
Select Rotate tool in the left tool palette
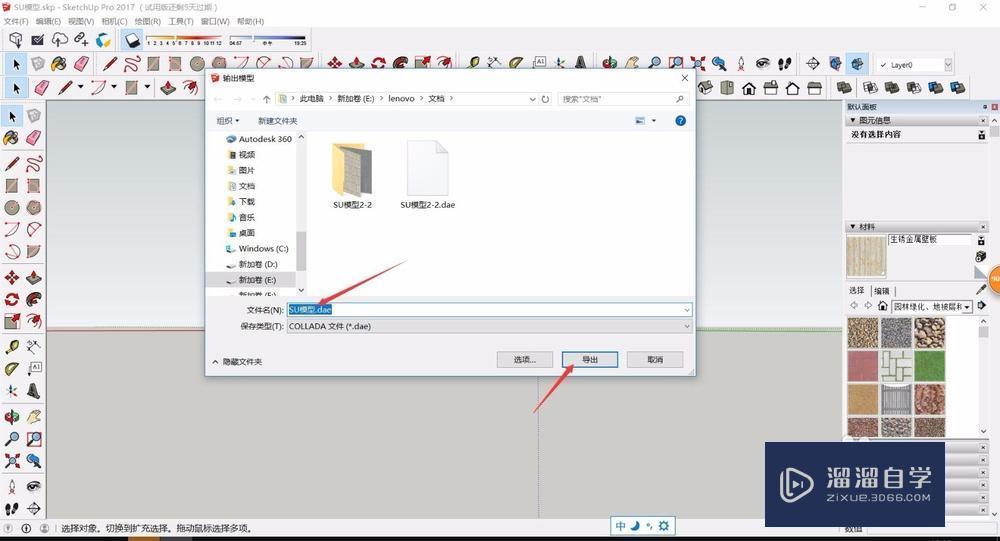pyautogui.click(x=11, y=299)
